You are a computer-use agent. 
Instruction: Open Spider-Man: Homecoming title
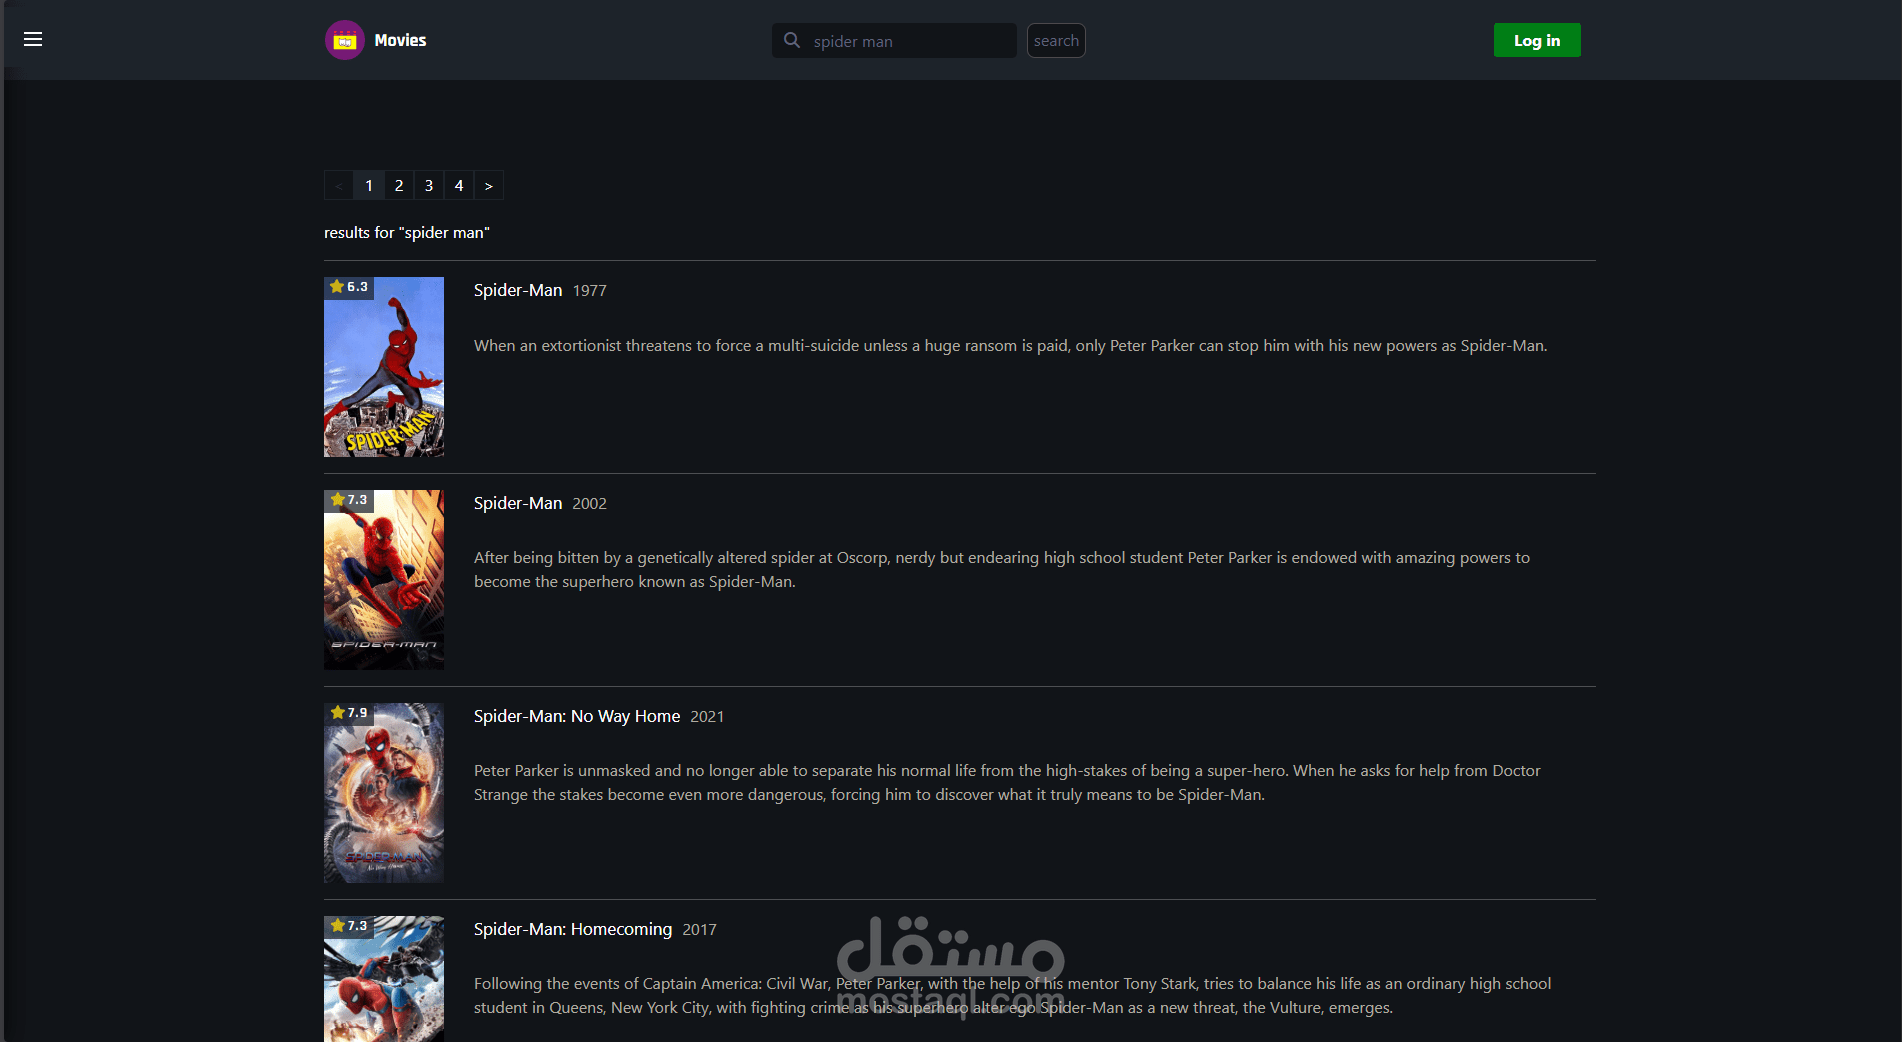tap(573, 929)
